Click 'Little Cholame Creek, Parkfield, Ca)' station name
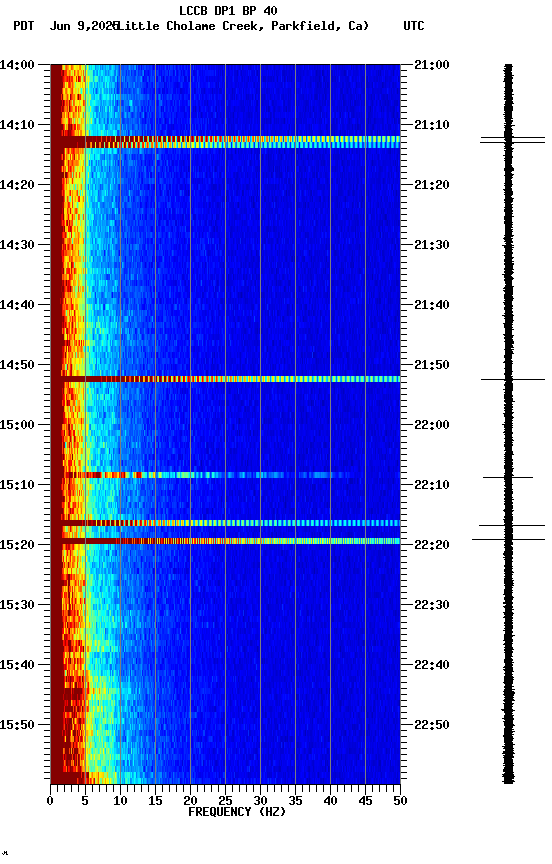This screenshot has height=864, width=552. [x=243, y=26]
